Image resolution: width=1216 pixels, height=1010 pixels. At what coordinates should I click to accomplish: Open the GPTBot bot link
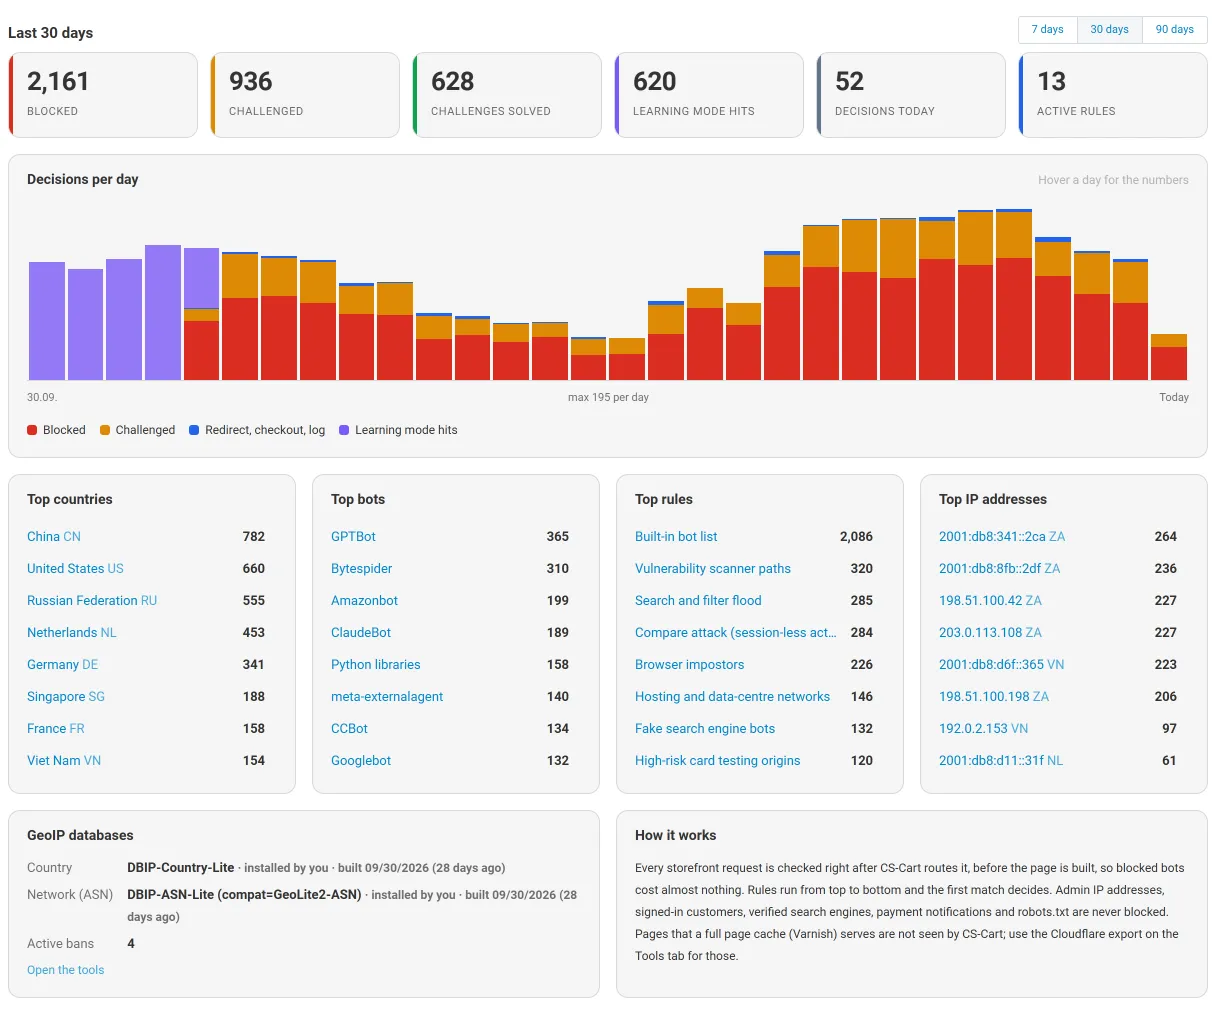[x=353, y=537]
